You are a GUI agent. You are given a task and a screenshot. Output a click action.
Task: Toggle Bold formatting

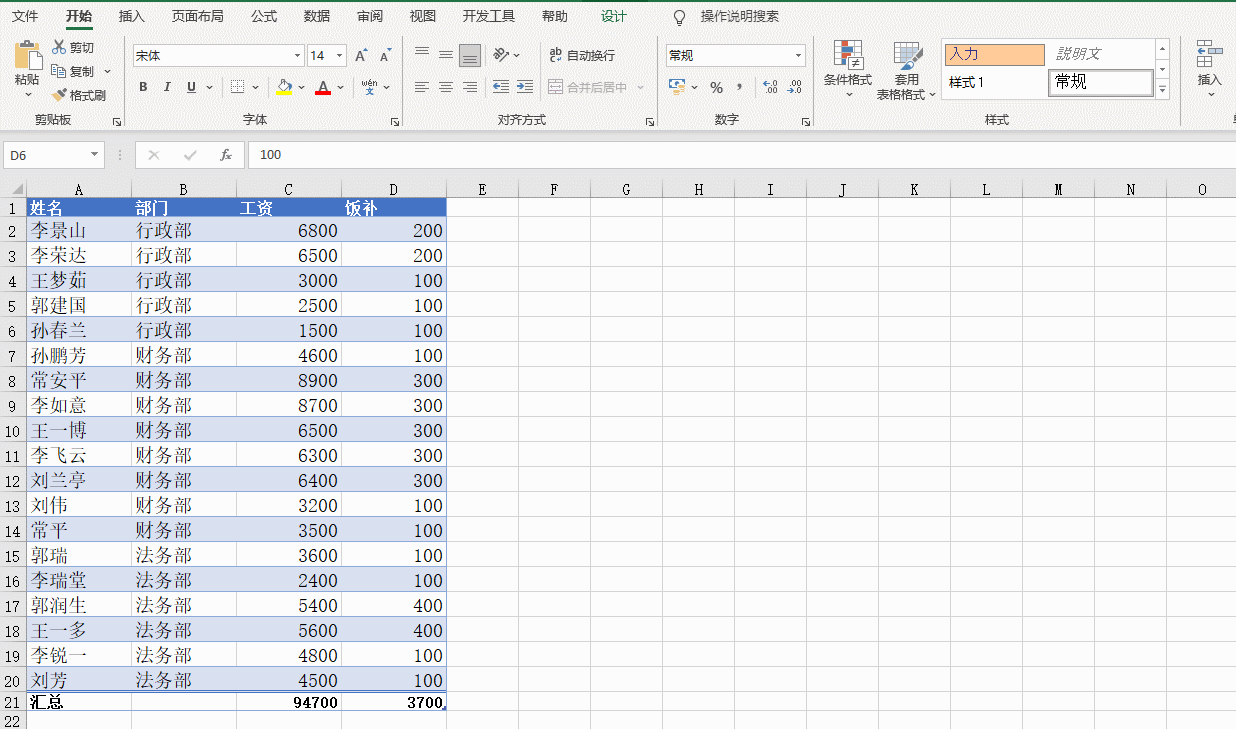click(143, 87)
